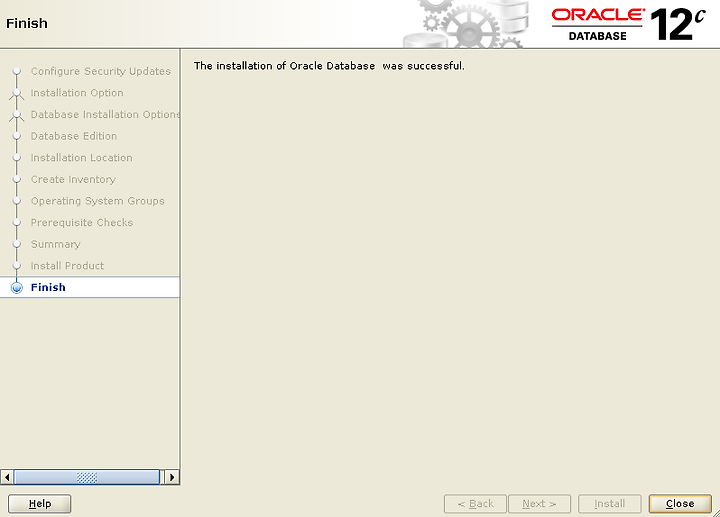
Task: Click the Prerequisite Checks bullet icon
Action: pos(17,222)
